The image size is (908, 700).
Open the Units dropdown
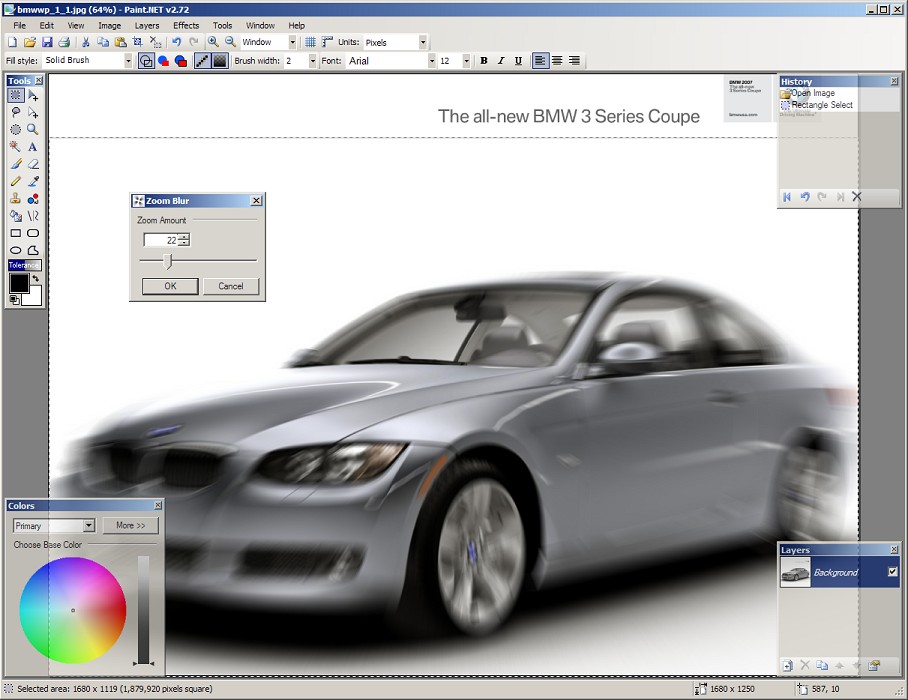pyautogui.click(x=423, y=42)
